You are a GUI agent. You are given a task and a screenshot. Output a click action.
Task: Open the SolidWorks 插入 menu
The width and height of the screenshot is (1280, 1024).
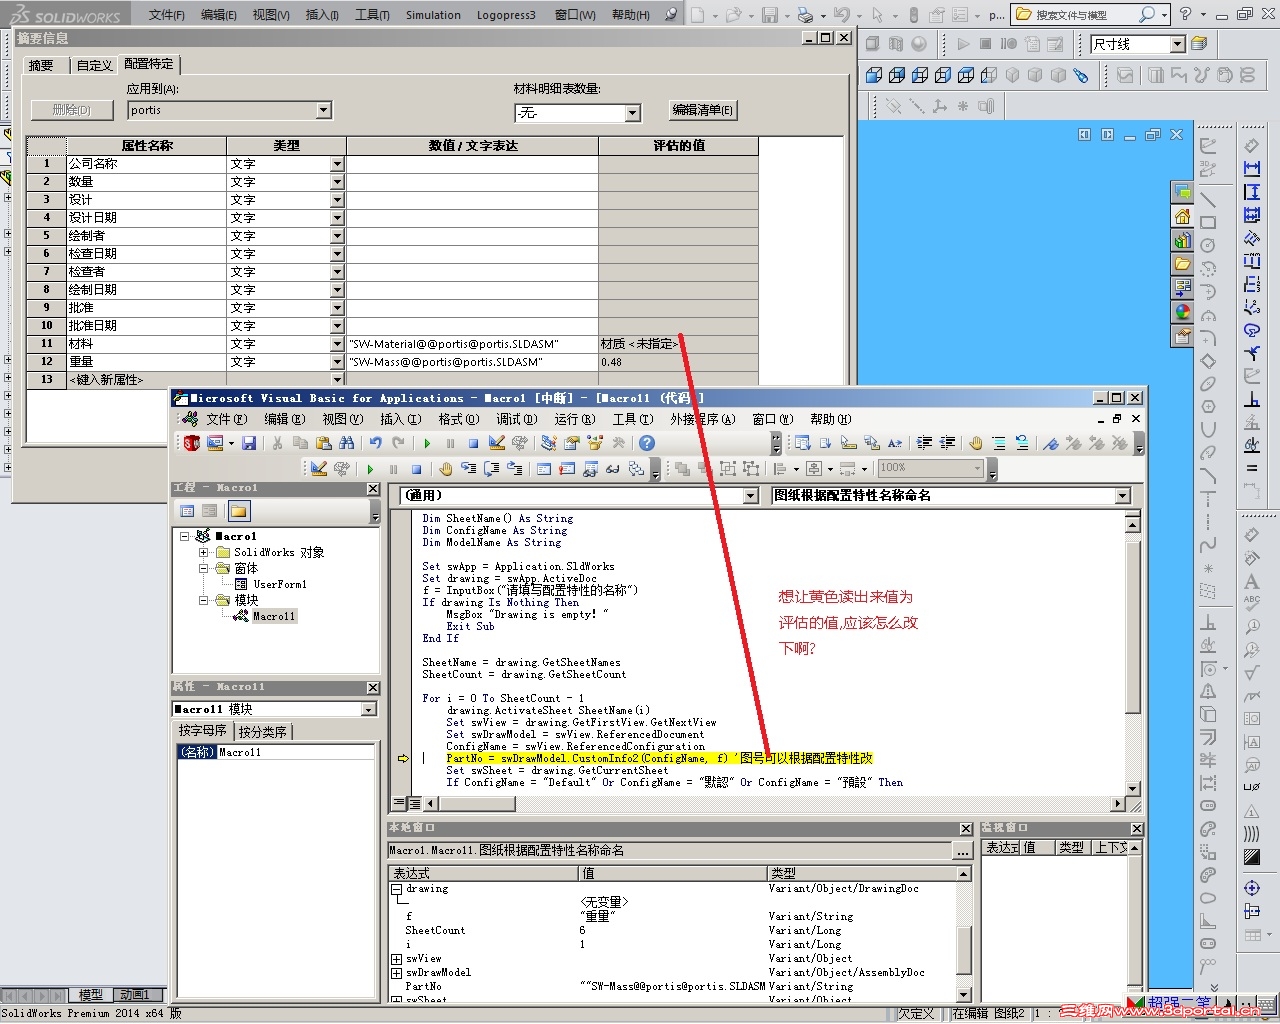[x=321, y=15]
